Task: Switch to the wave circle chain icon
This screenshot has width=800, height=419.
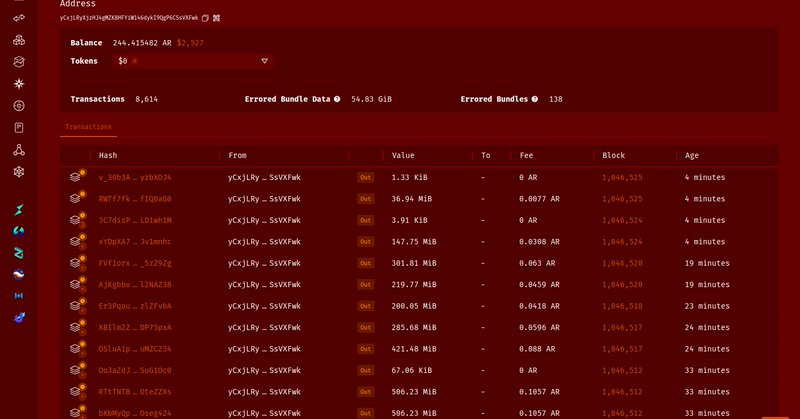Action: click(x=19, y=275)
